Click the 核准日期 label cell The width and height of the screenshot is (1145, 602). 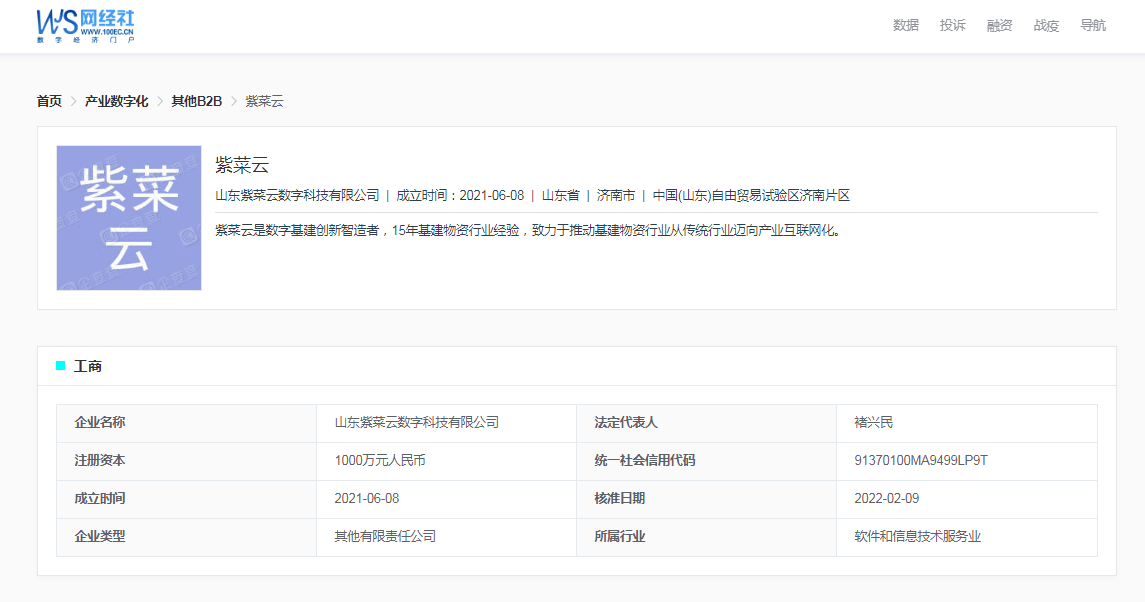(706, 499)
